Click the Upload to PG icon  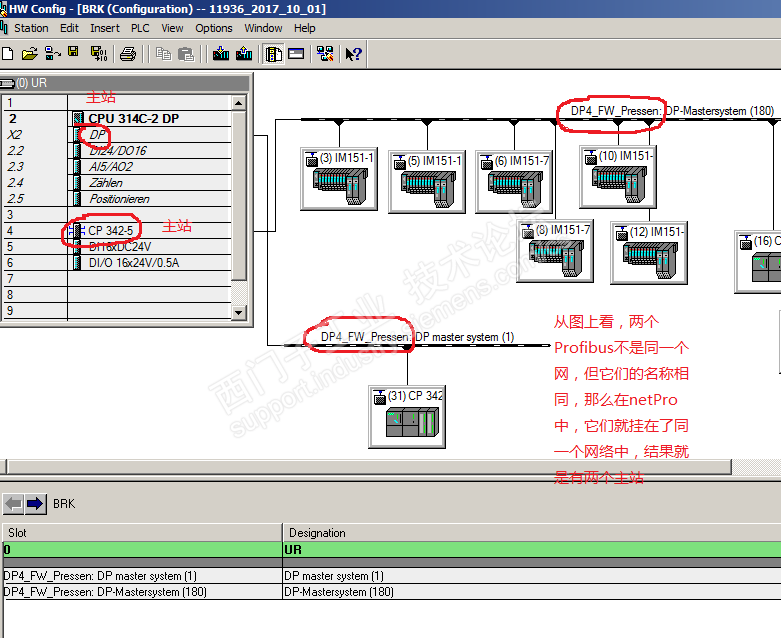(x=244, y=53)
